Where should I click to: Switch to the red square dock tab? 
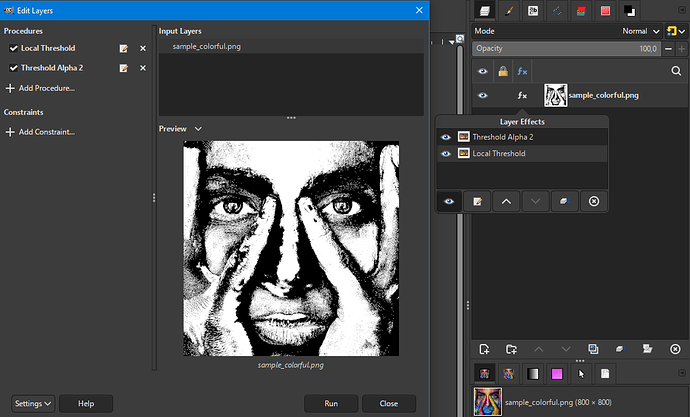coord(606,11)
